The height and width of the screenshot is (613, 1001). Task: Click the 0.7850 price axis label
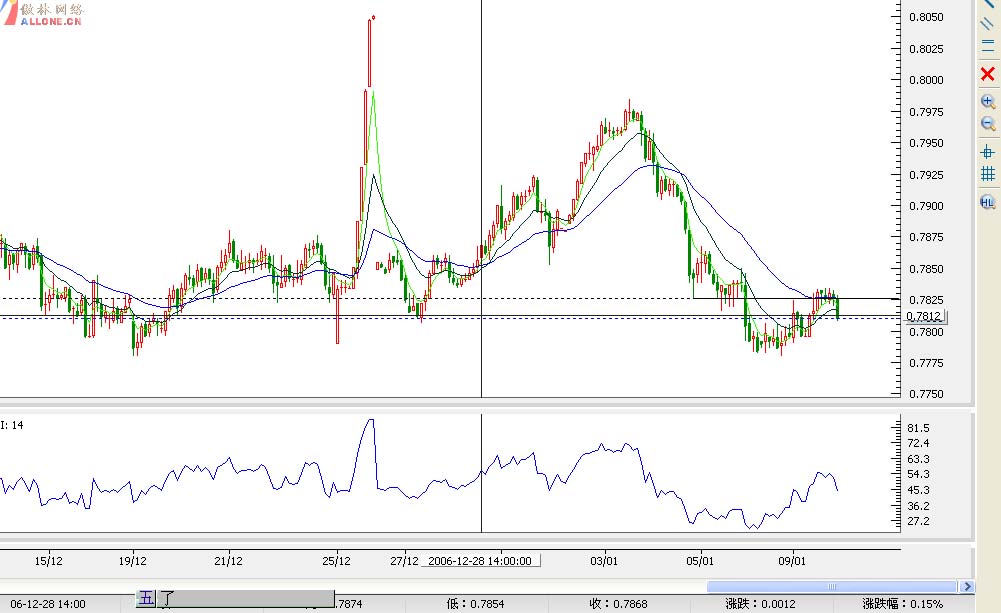click(926, 269)
